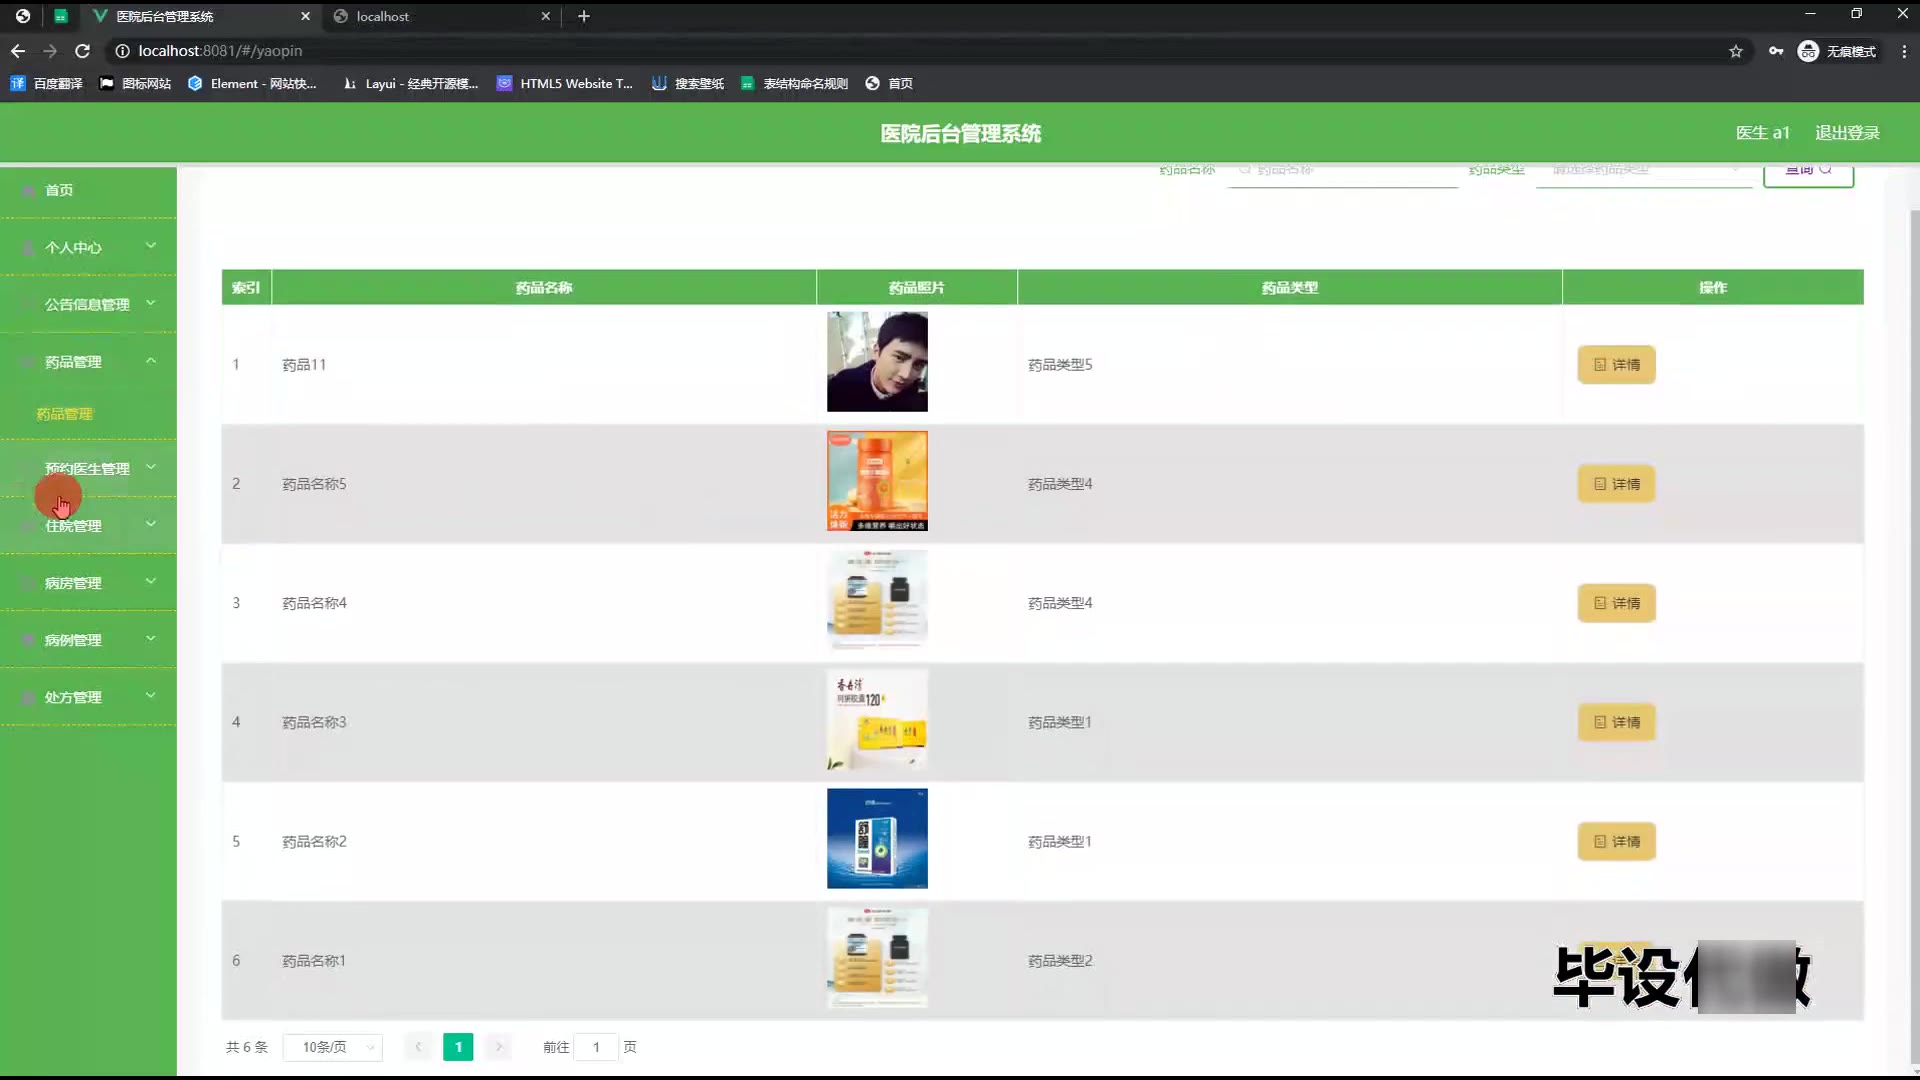Click 详情 button for 药品11

pos(1616,365)
